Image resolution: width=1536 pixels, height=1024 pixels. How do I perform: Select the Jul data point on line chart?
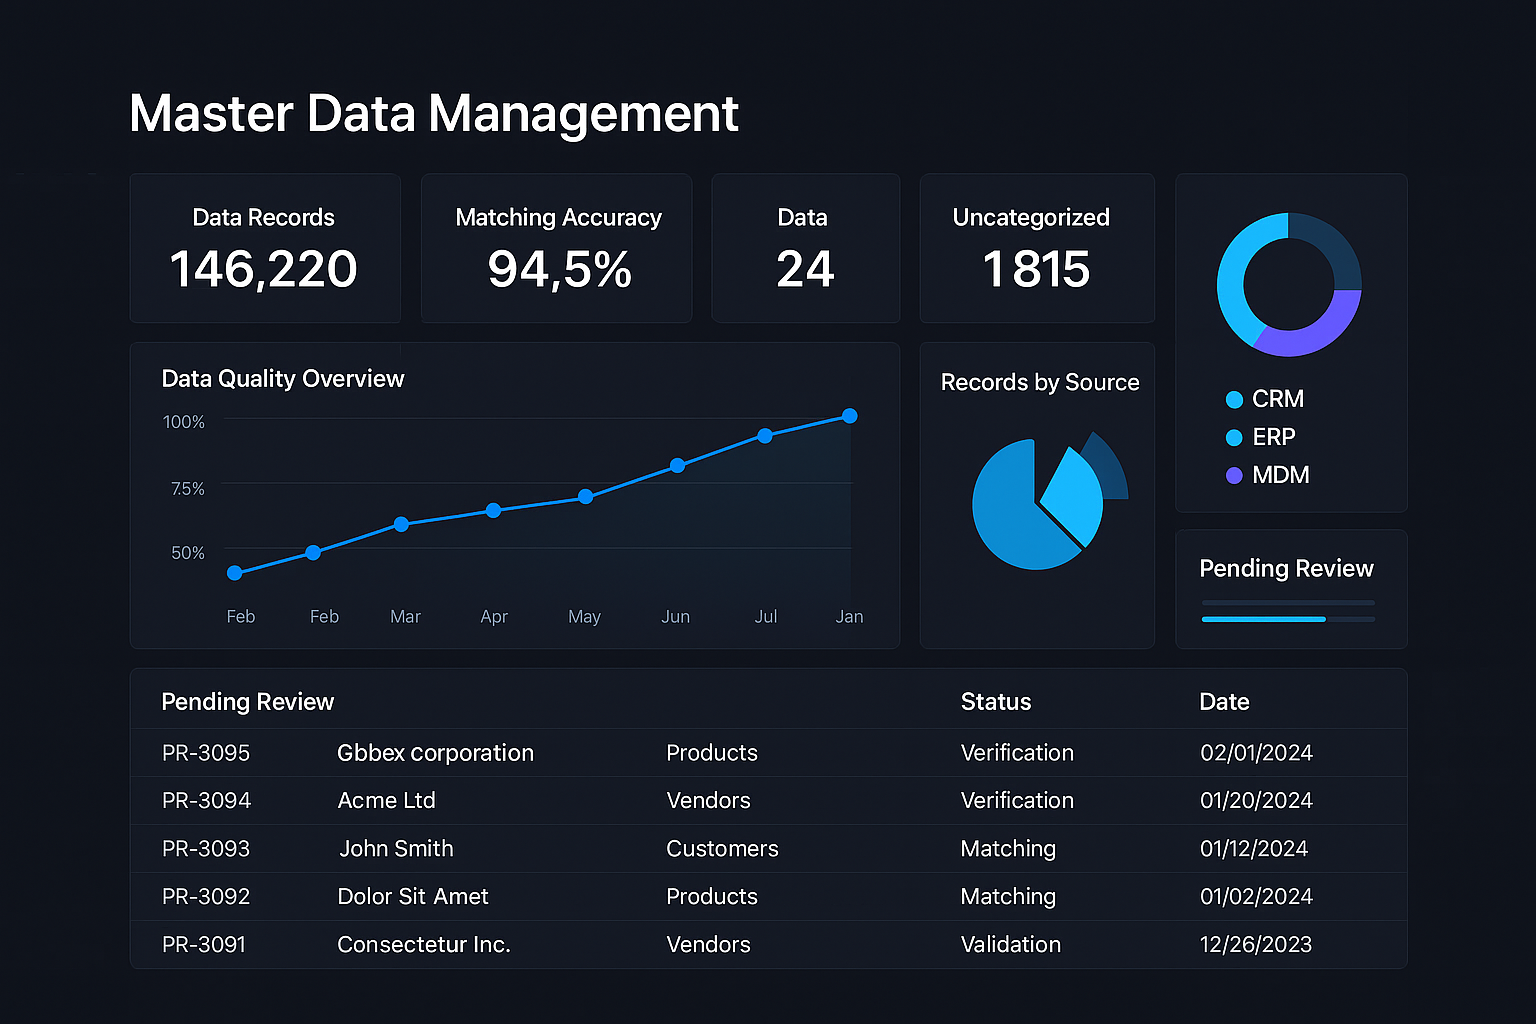coord(765,436)
